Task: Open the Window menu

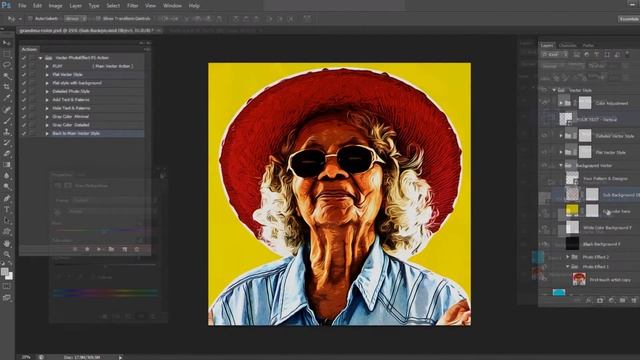Action: click(172, 6)
